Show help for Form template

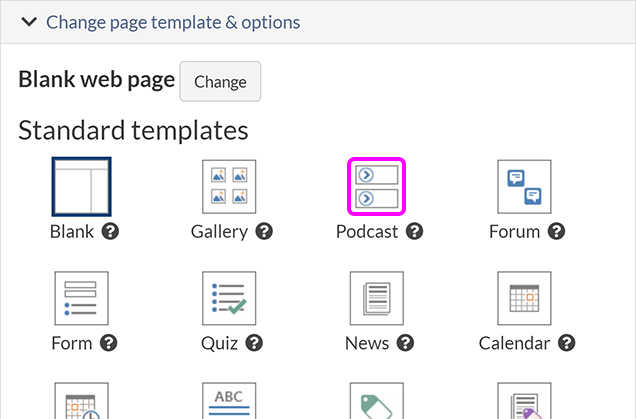109,344
